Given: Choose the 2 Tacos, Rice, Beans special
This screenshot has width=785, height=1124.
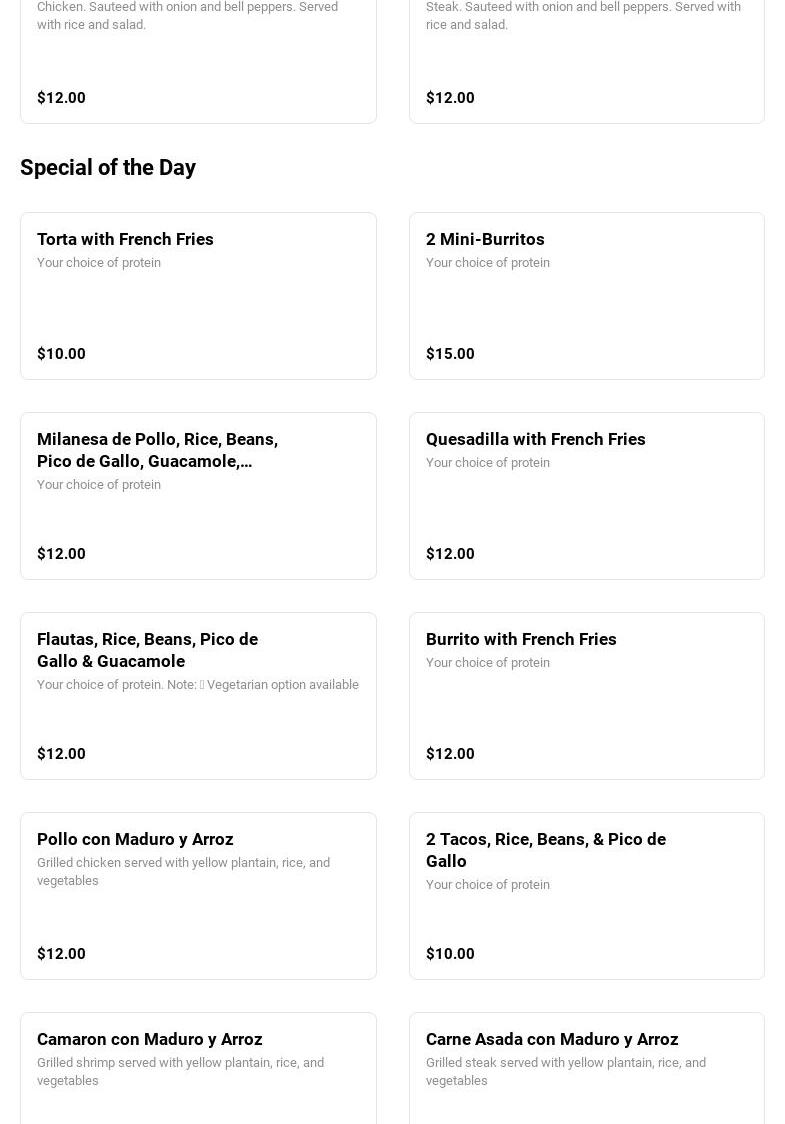Looking at the screenshot, I should point(545,850).
